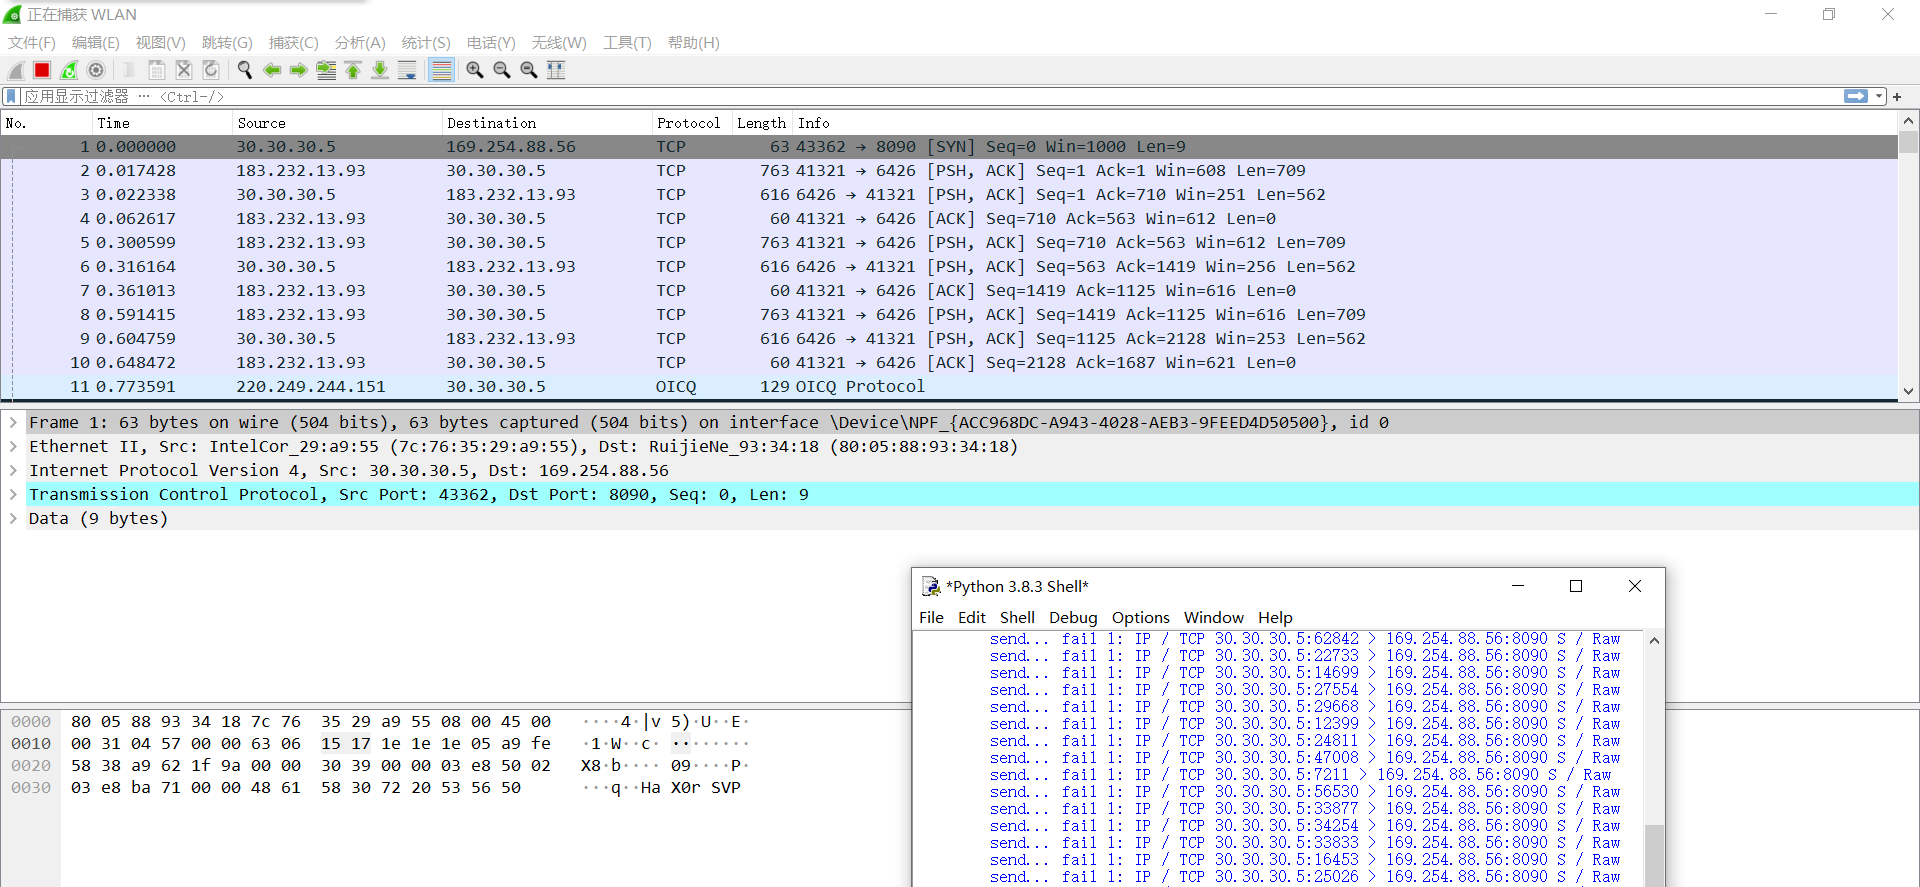This screenshot has width=1920, height=887.
Task: Open Help menu in Python Shell
Action: click(1275, 617)
